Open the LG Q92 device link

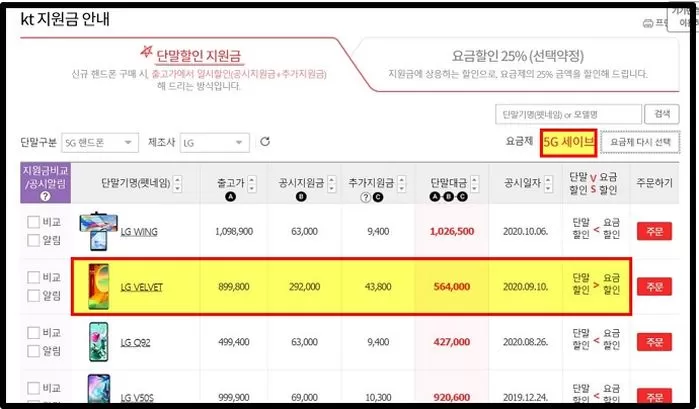(135, 343)
